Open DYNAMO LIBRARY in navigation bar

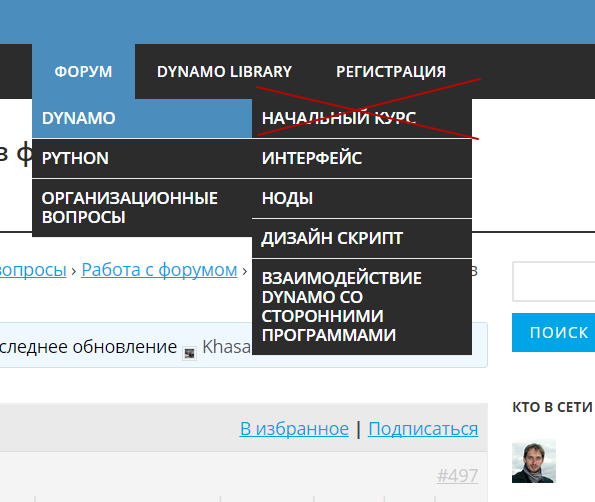(224, 71)
